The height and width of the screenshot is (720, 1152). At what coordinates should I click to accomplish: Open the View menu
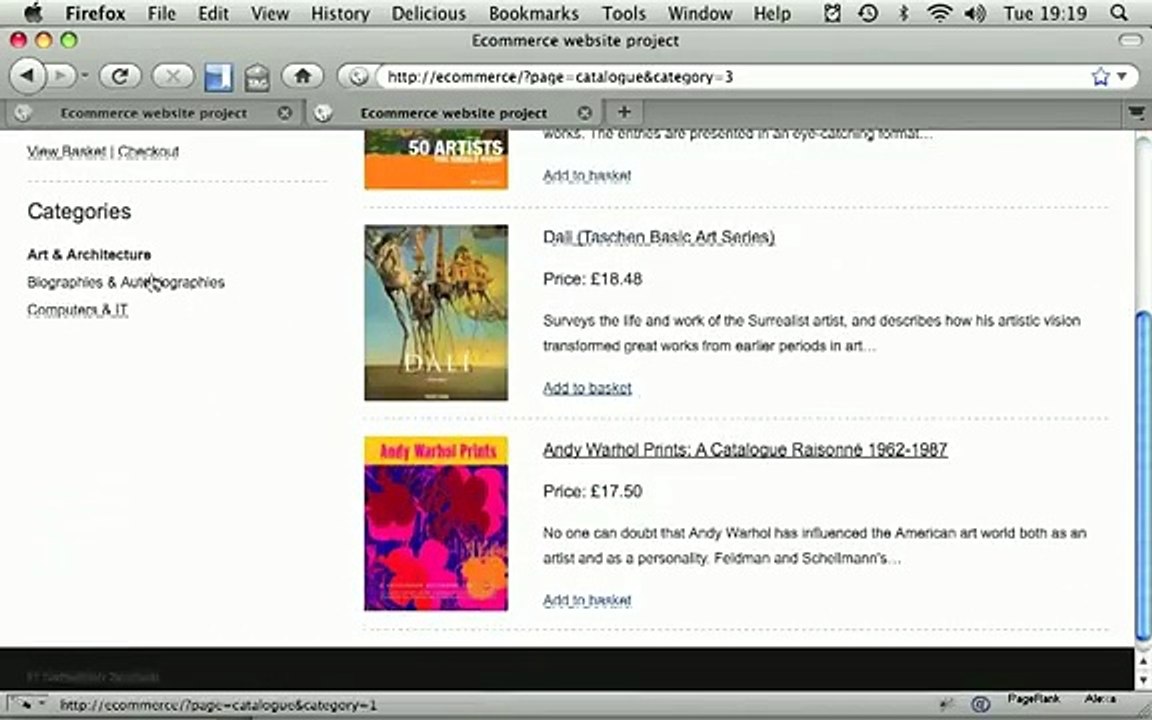[270, 13]
